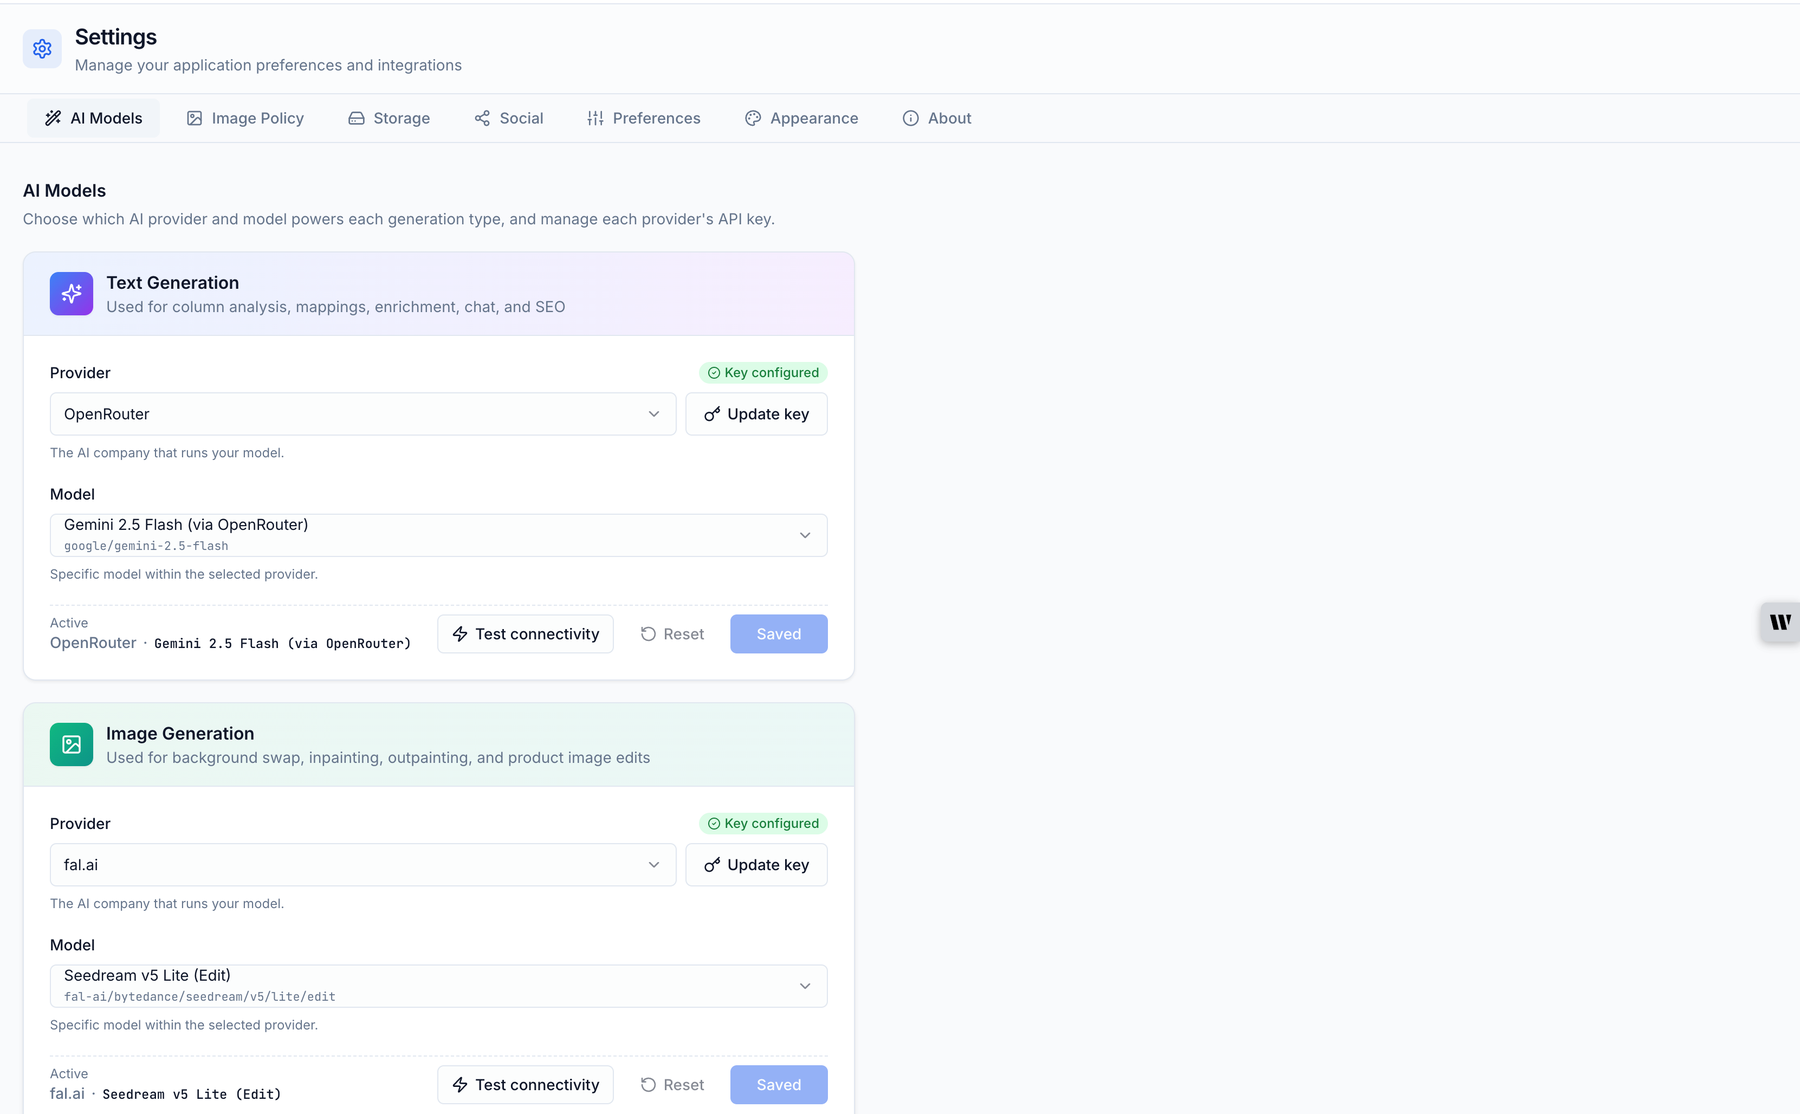This screenshot has height=1114, width=1800.
Task: Open the OpenRouter provider dropdown
Action: point(363,414)
